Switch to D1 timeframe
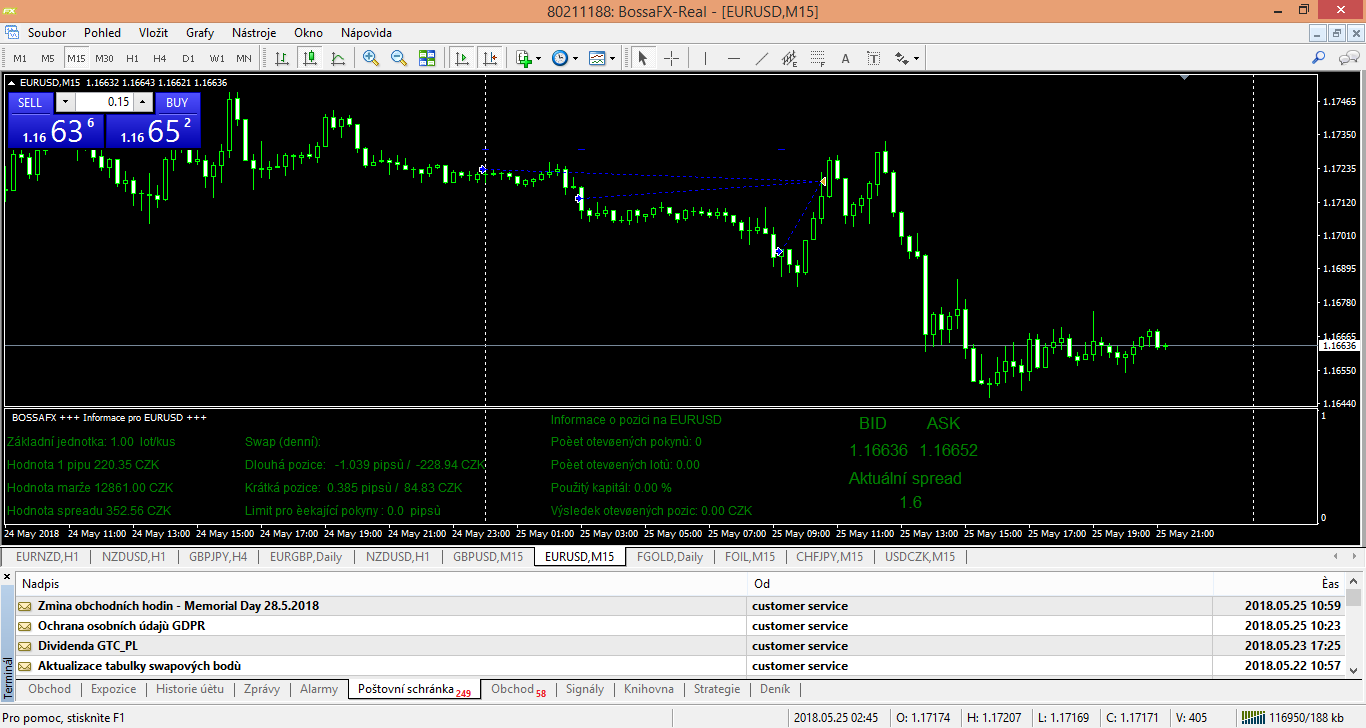 [188, 58]
